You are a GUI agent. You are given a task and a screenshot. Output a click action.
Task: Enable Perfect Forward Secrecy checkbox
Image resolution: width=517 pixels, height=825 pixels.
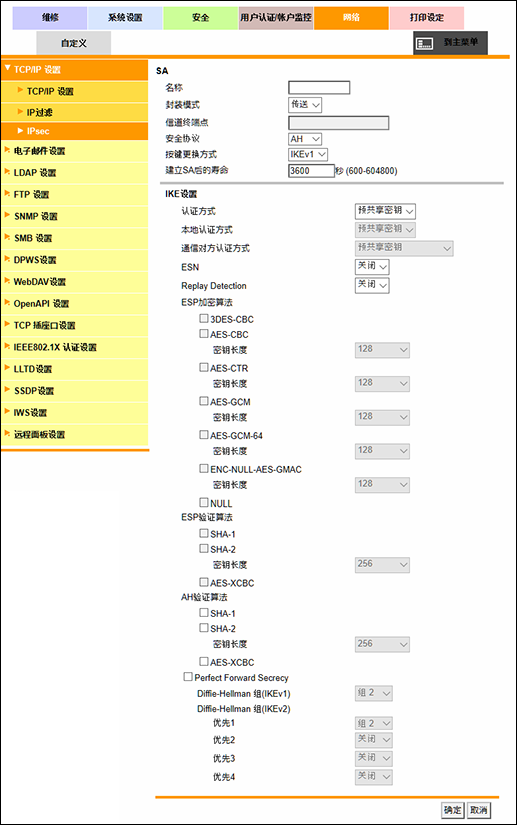(188, 677)
